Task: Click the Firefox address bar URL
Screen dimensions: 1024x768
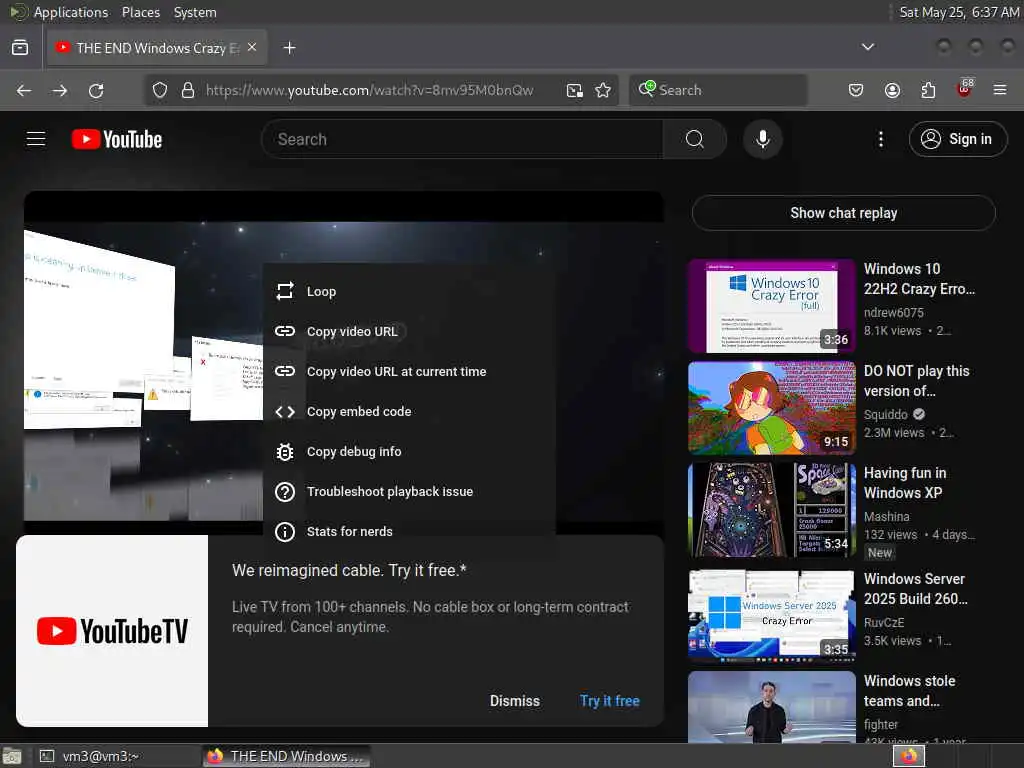Action: 370,90
